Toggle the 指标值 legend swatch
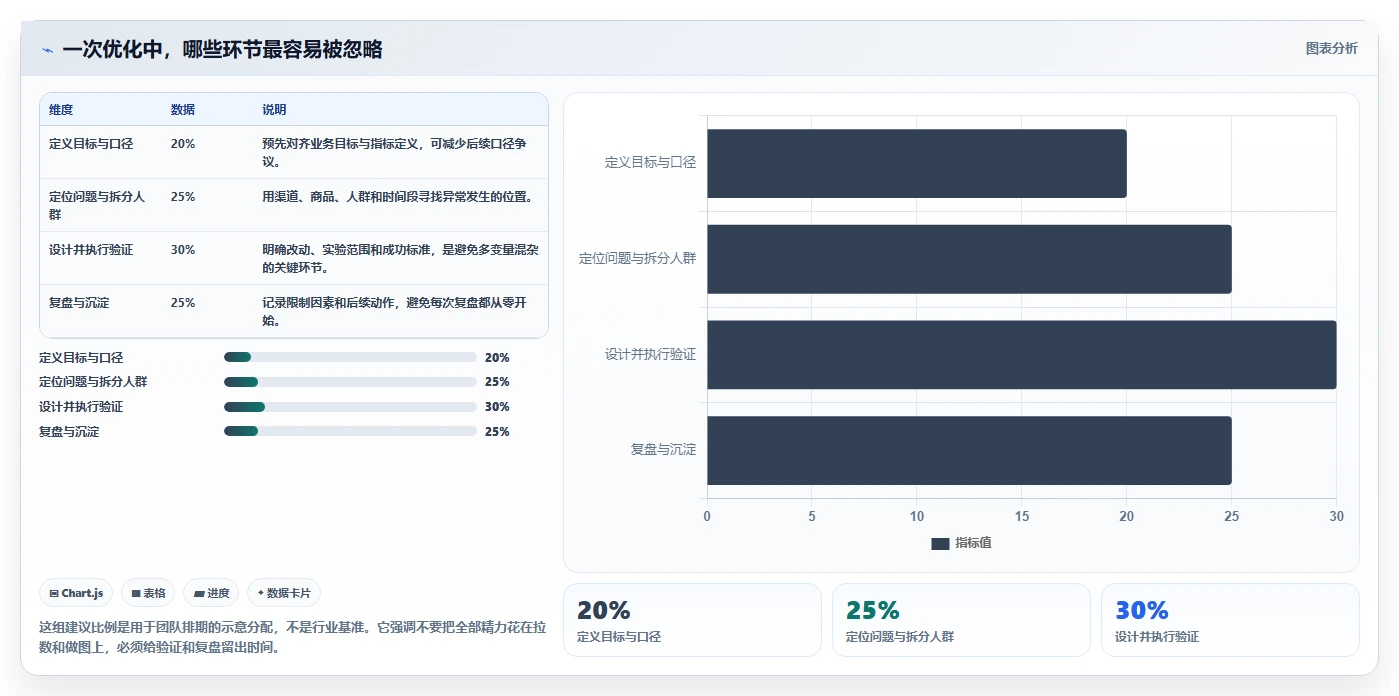1399x696 pixels. coord(940,543)
